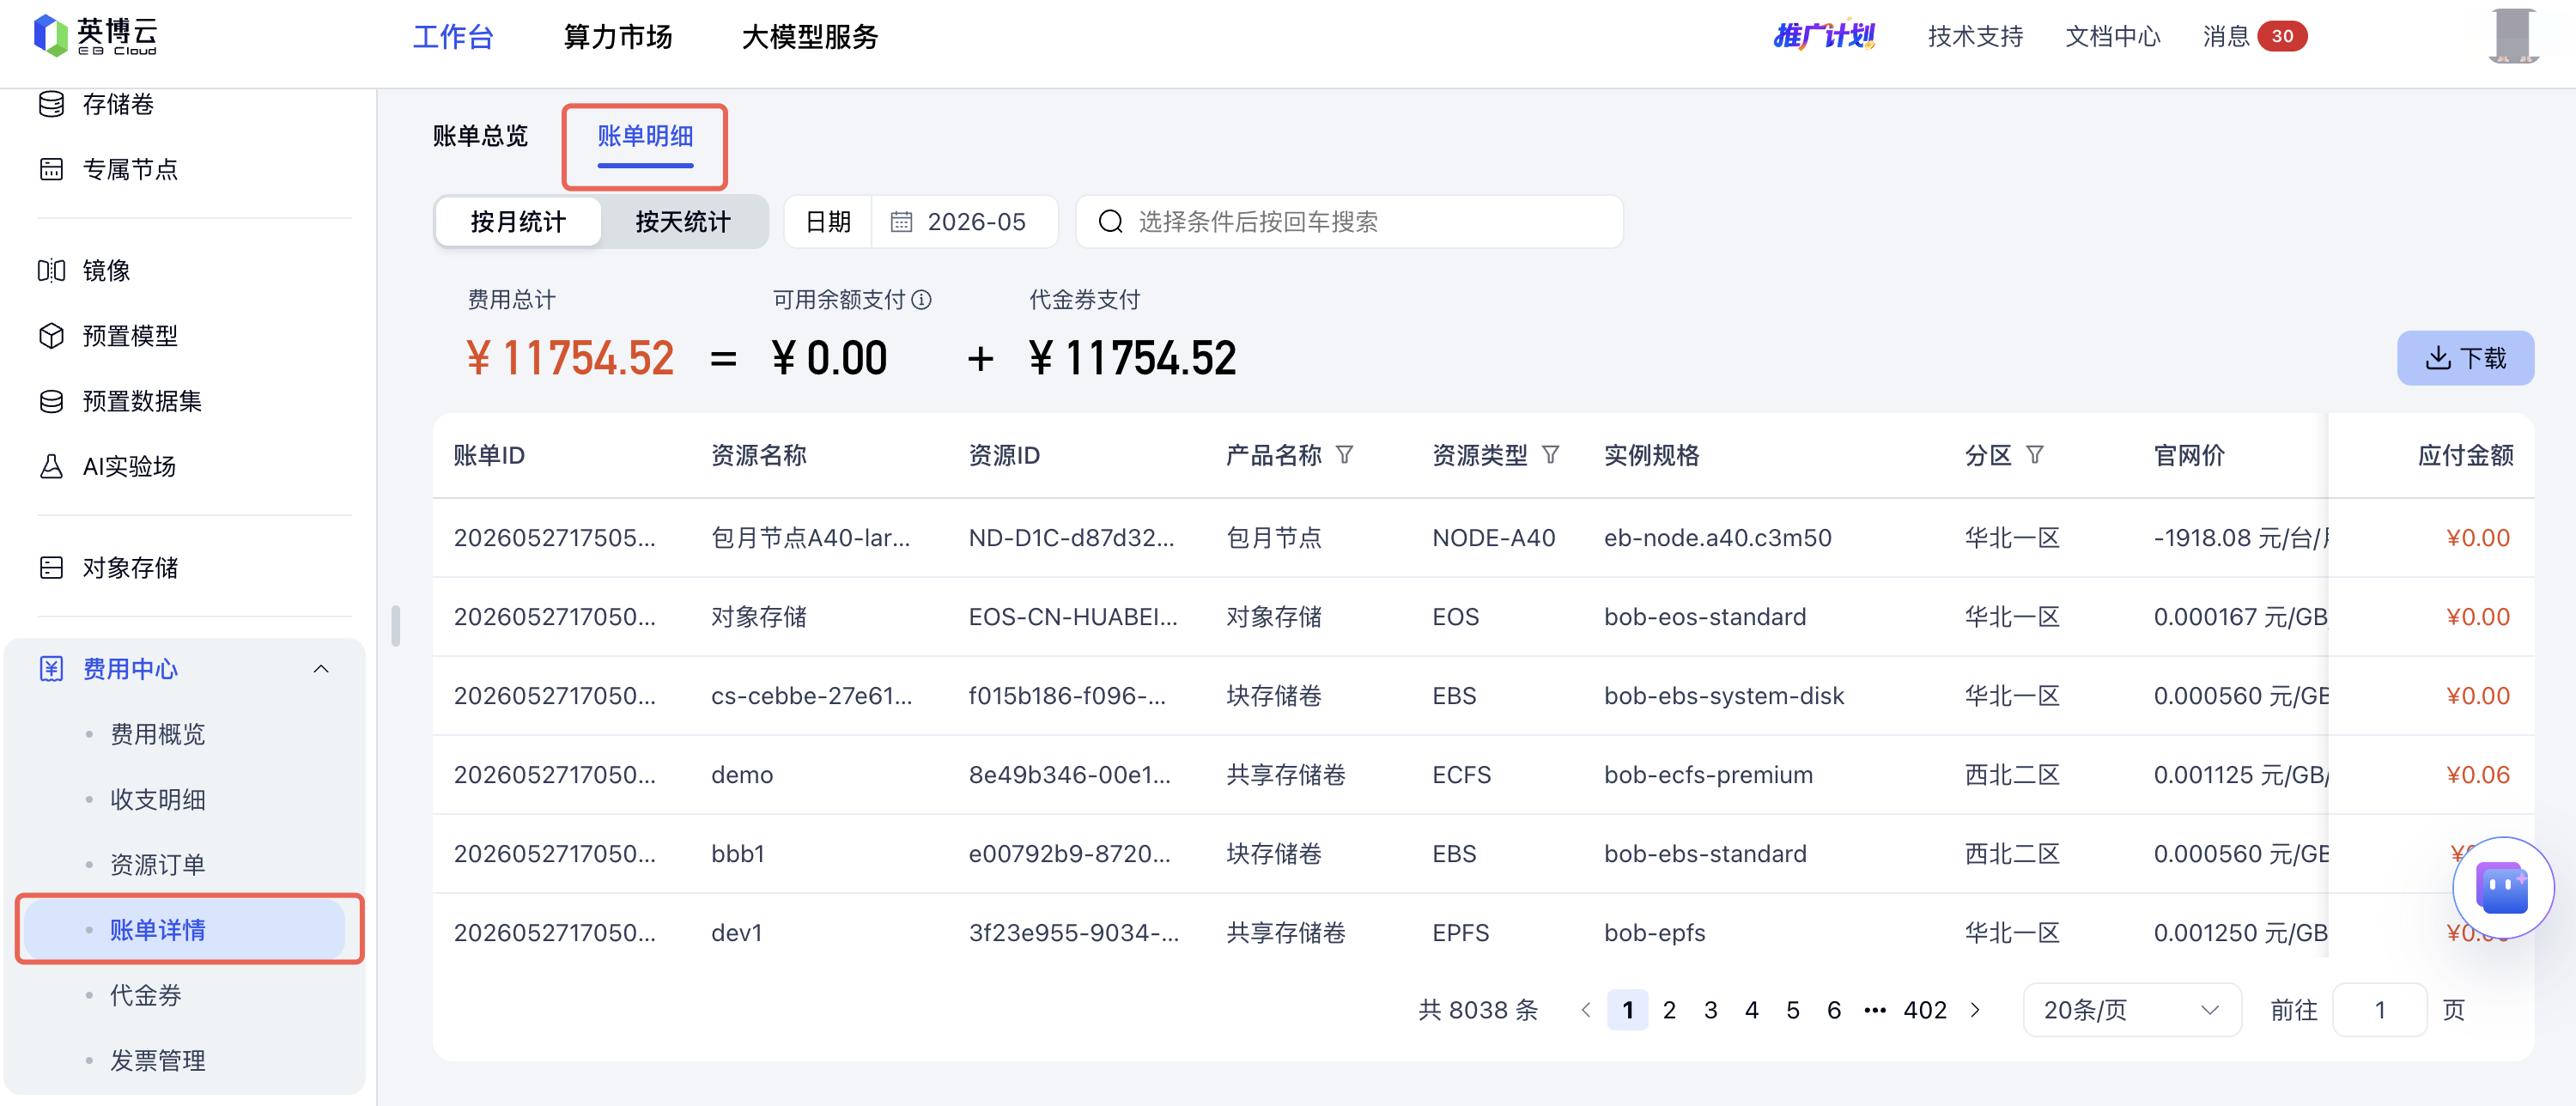
Task: Go to page 2
Action: click(x=1669, y=1010)
